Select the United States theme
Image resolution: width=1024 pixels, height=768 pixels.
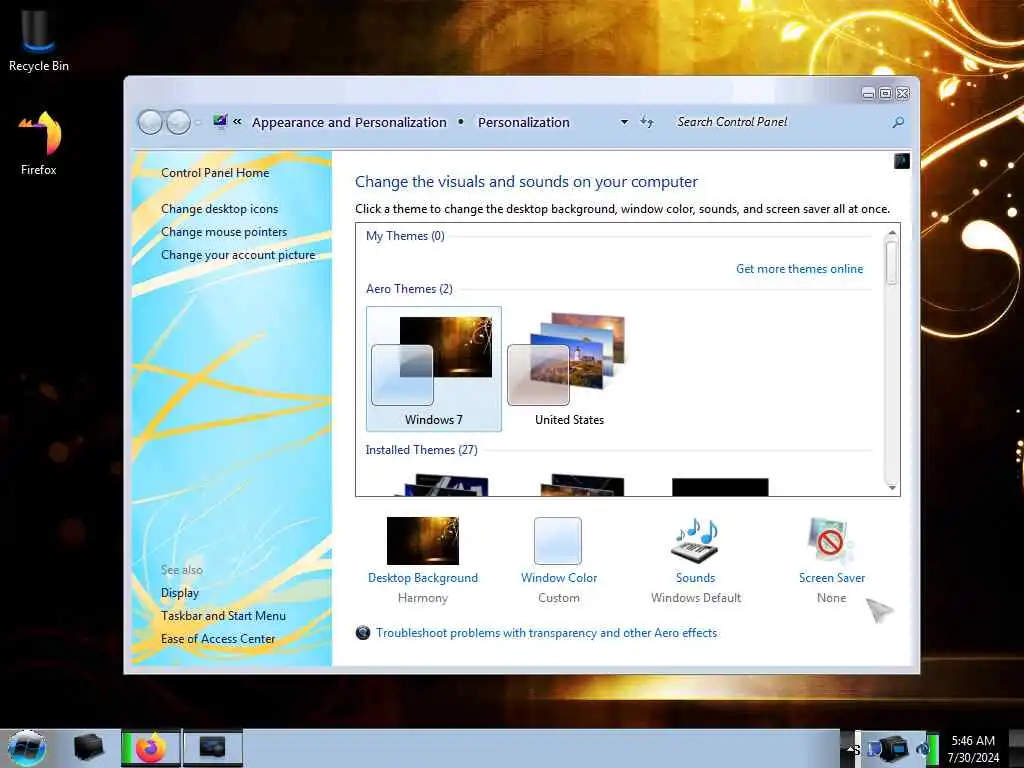(x=569, y=369)
